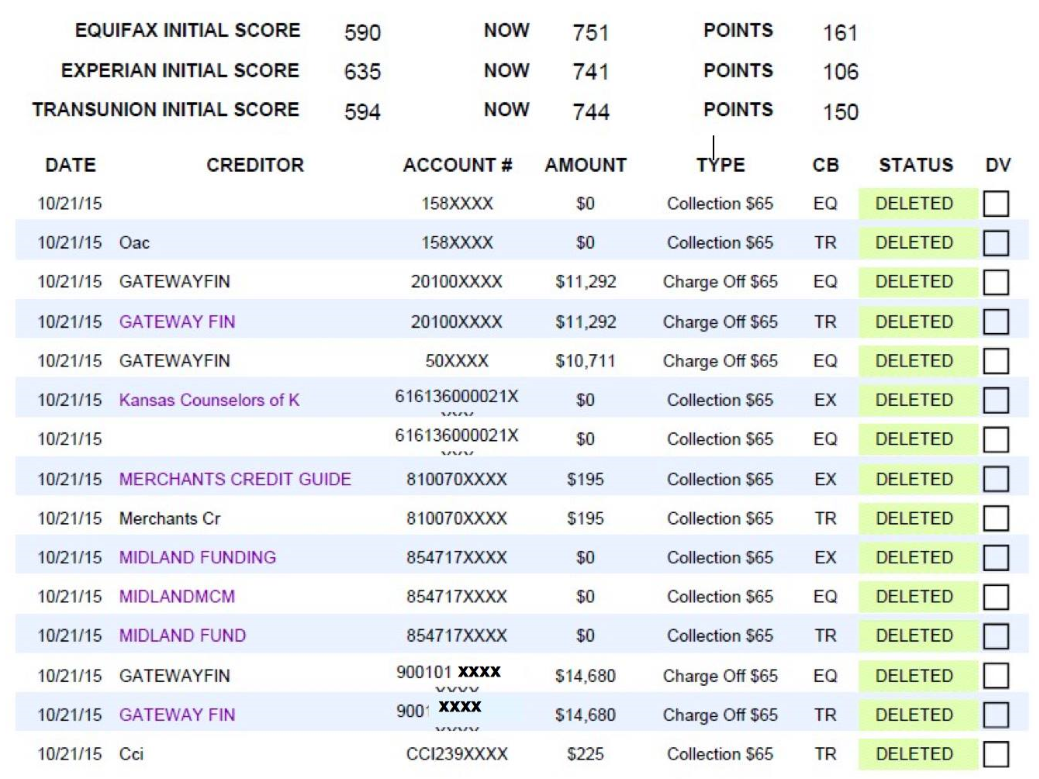Click the Equifax initial score 590

pos(362,32)
